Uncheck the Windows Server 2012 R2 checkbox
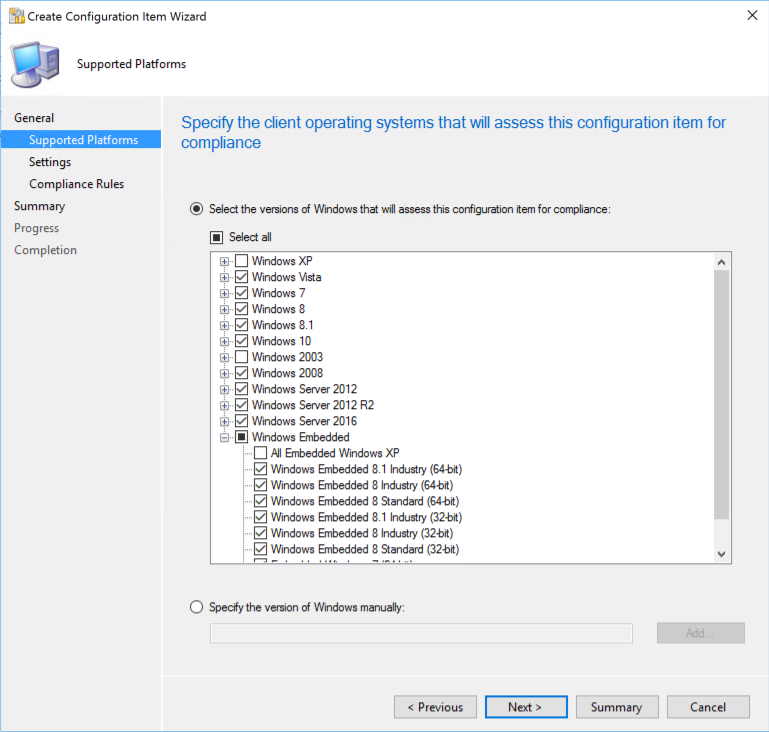This screenshot has height=732, width=769. 241,404
